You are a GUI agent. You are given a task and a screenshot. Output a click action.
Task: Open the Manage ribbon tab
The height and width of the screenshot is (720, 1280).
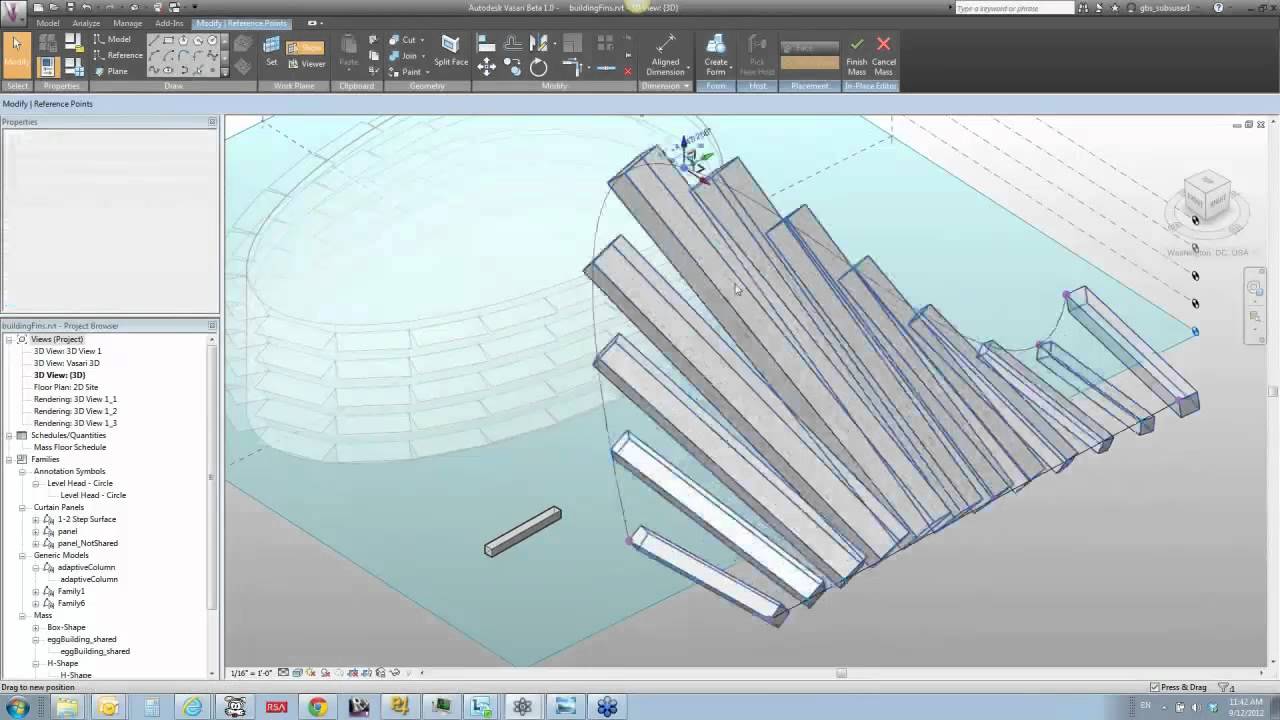click(x=128, y=23)
